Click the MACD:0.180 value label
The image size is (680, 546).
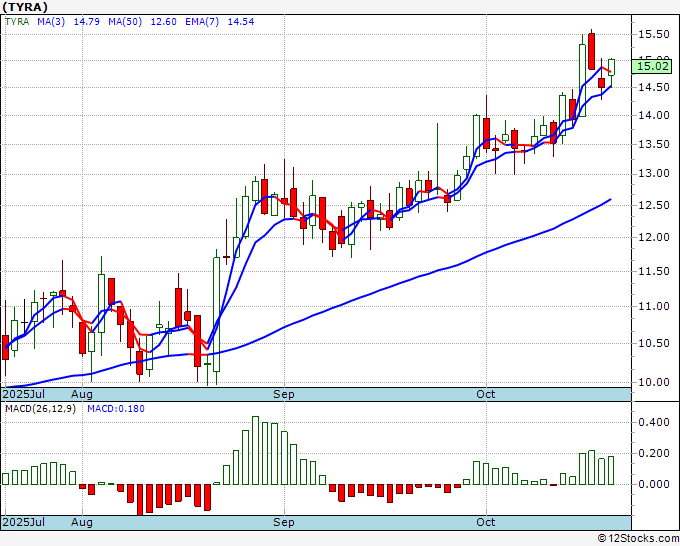pyautogui.click(x=116, y=409)
